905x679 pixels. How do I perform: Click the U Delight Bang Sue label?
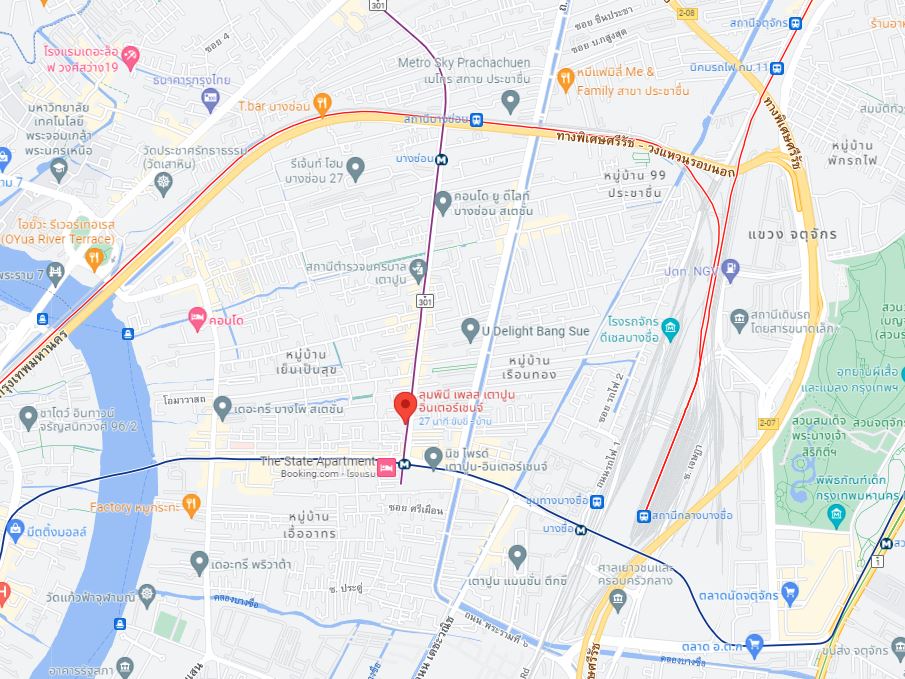[x=535, y=331]
